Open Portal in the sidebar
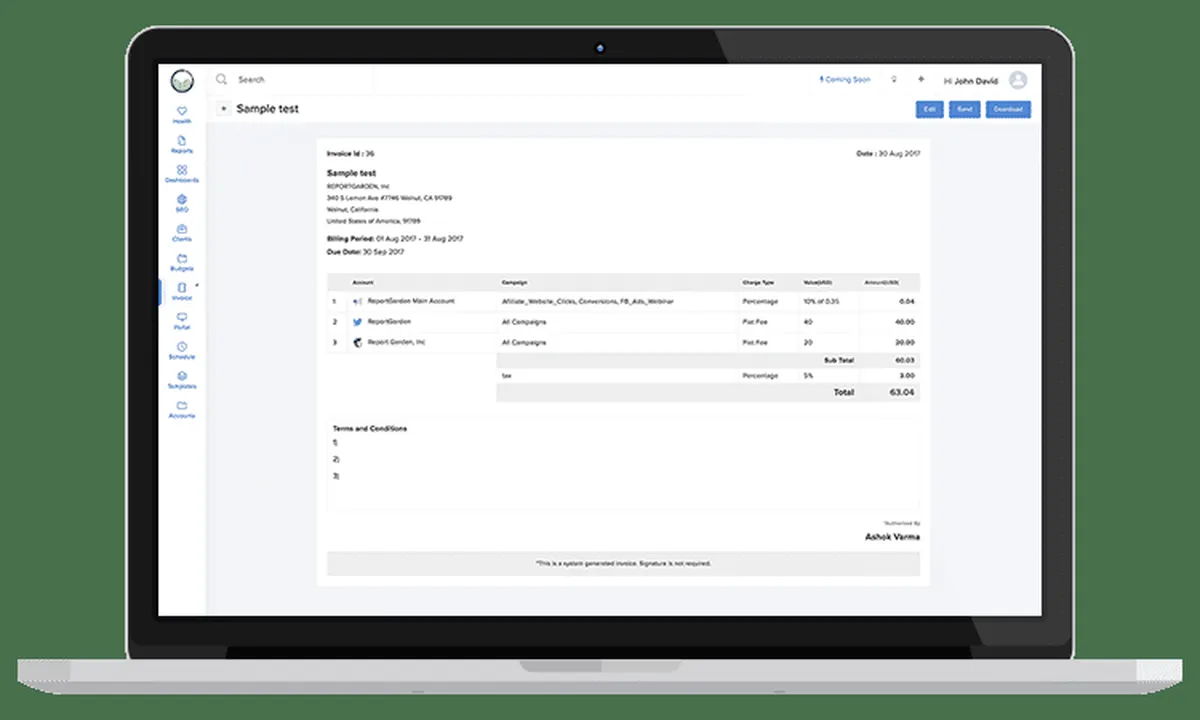This screenshot has width=1200, height=720. [182, 321]
